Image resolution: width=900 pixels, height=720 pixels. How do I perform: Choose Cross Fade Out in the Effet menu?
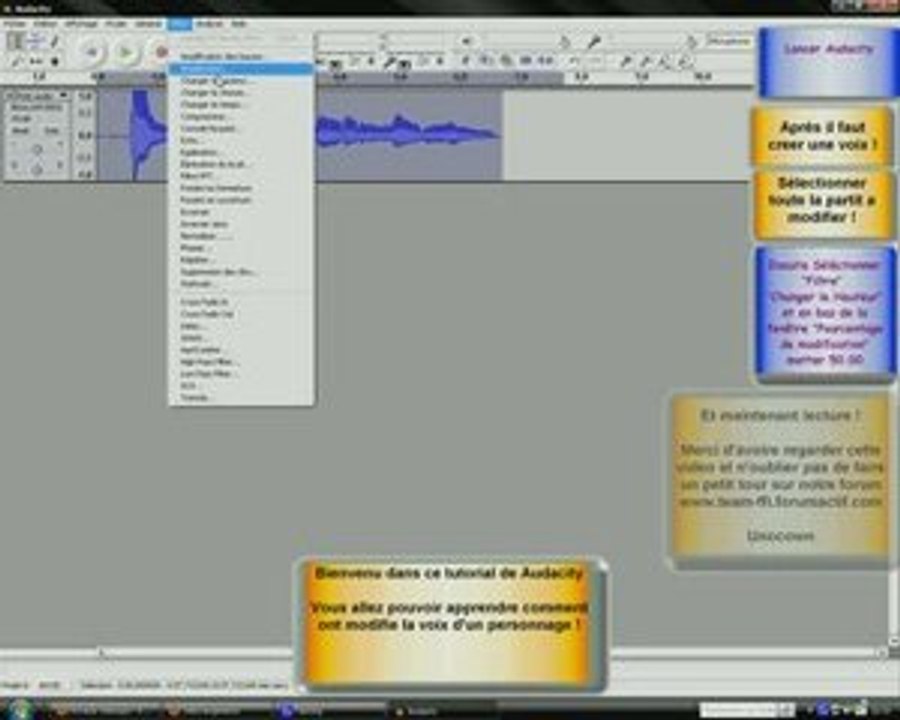click(x=241, y=313)
